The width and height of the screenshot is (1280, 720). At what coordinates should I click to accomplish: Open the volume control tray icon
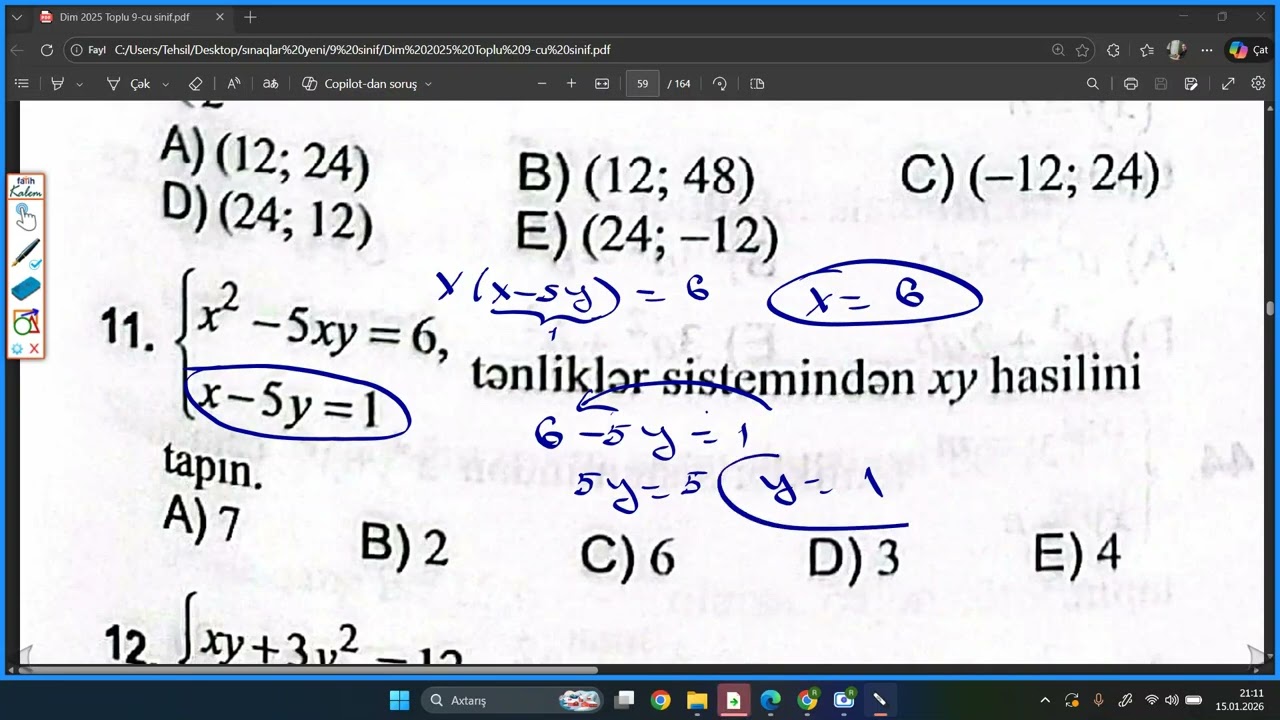click(x=1171, y=700)
